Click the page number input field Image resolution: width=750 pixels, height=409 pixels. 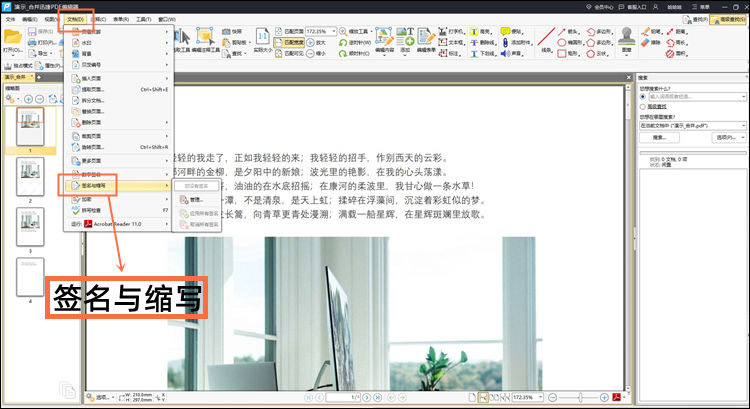(x=343, y=397)
